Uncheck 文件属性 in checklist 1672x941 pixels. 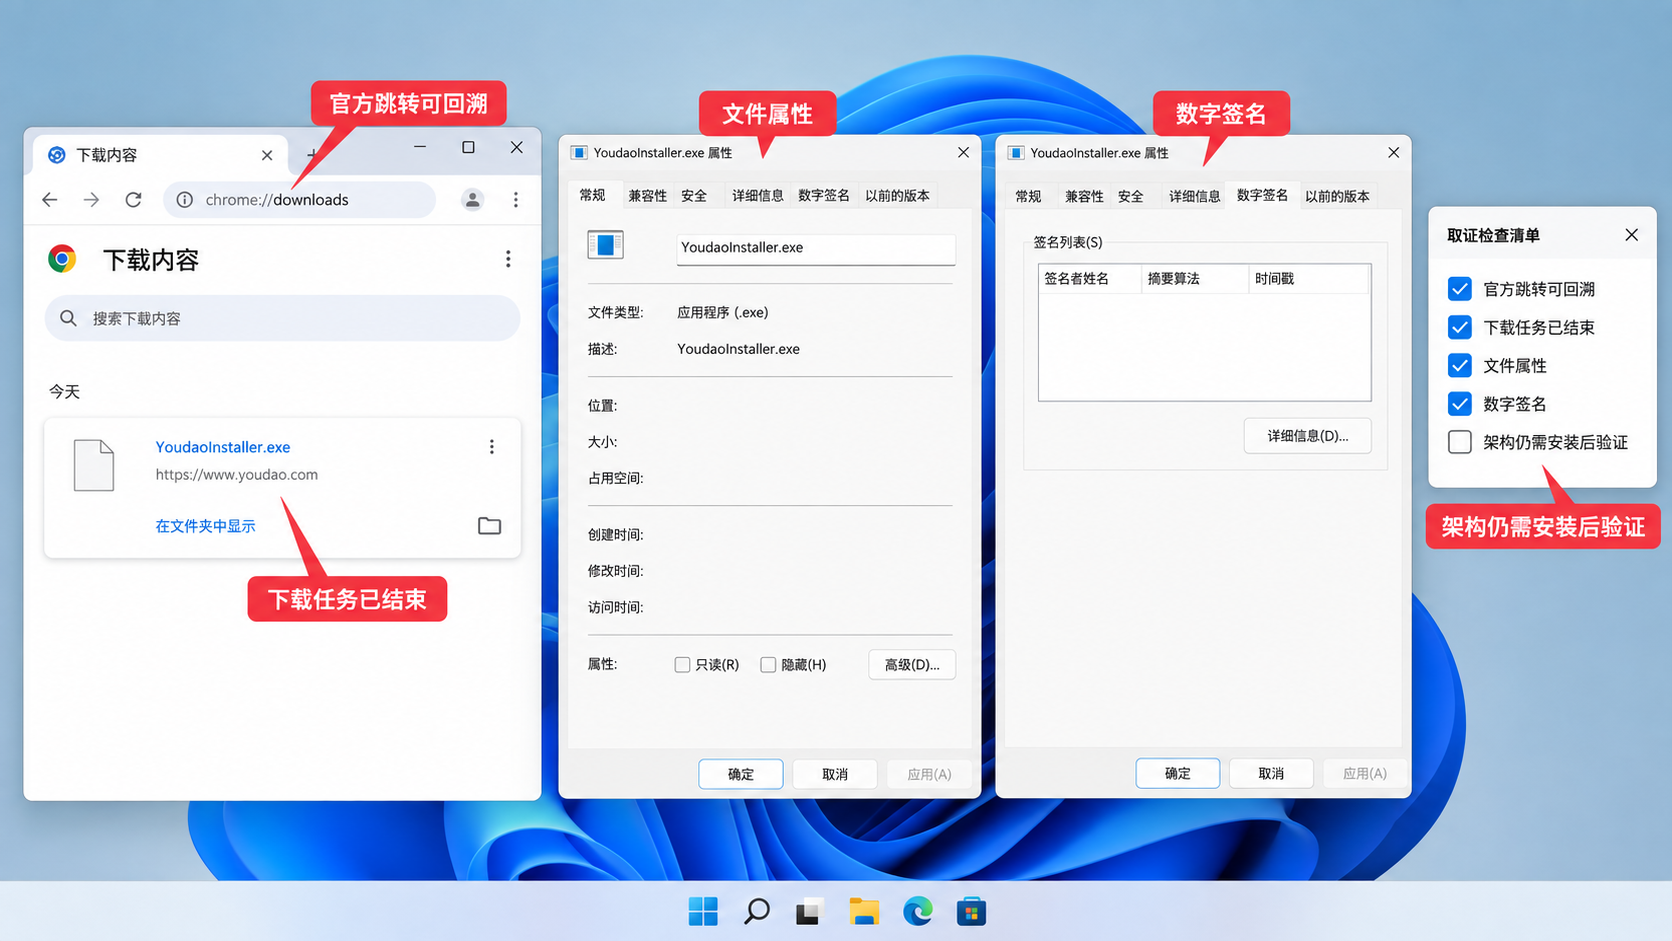click(1460, 365)
